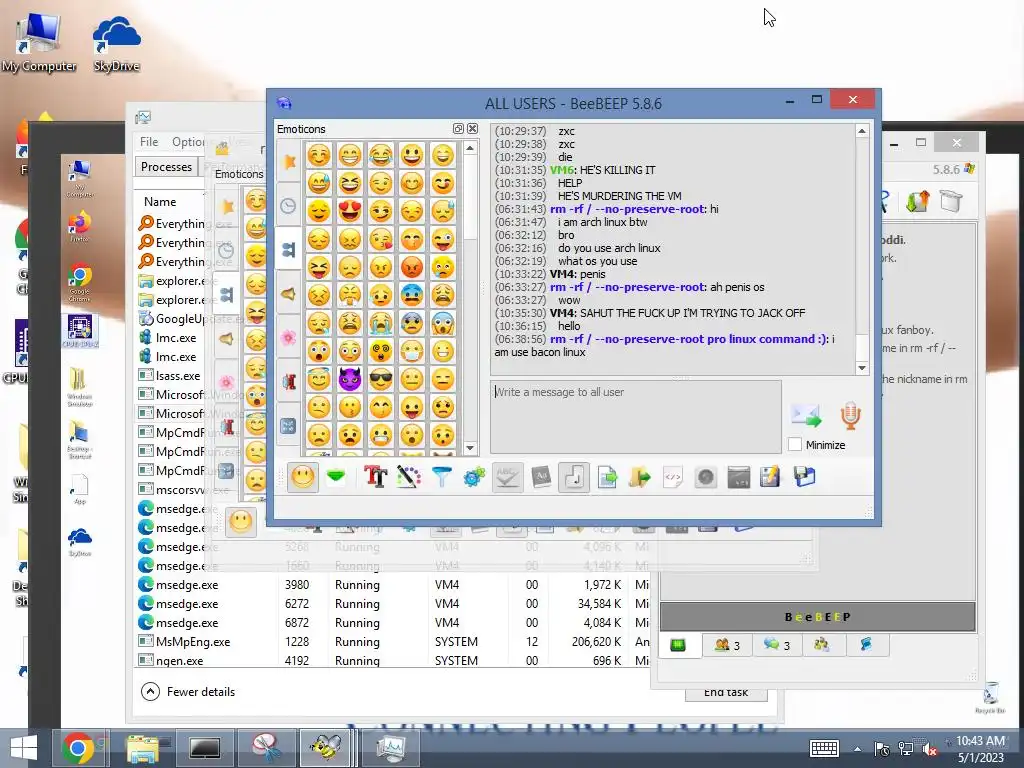This screenshot has width=1024, height=768.
Task: Insert the loudly crying emoticon
Action: coord(381,323)
